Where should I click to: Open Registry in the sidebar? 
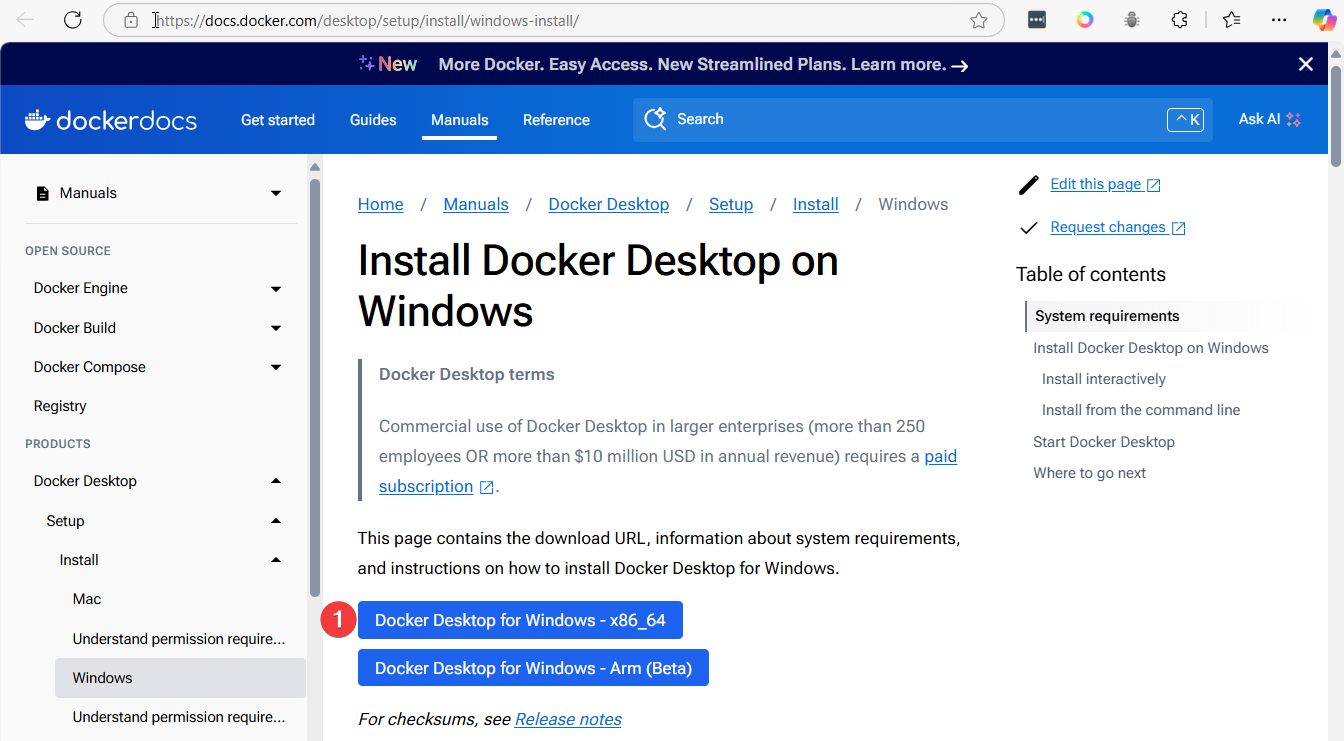[60, 406]
